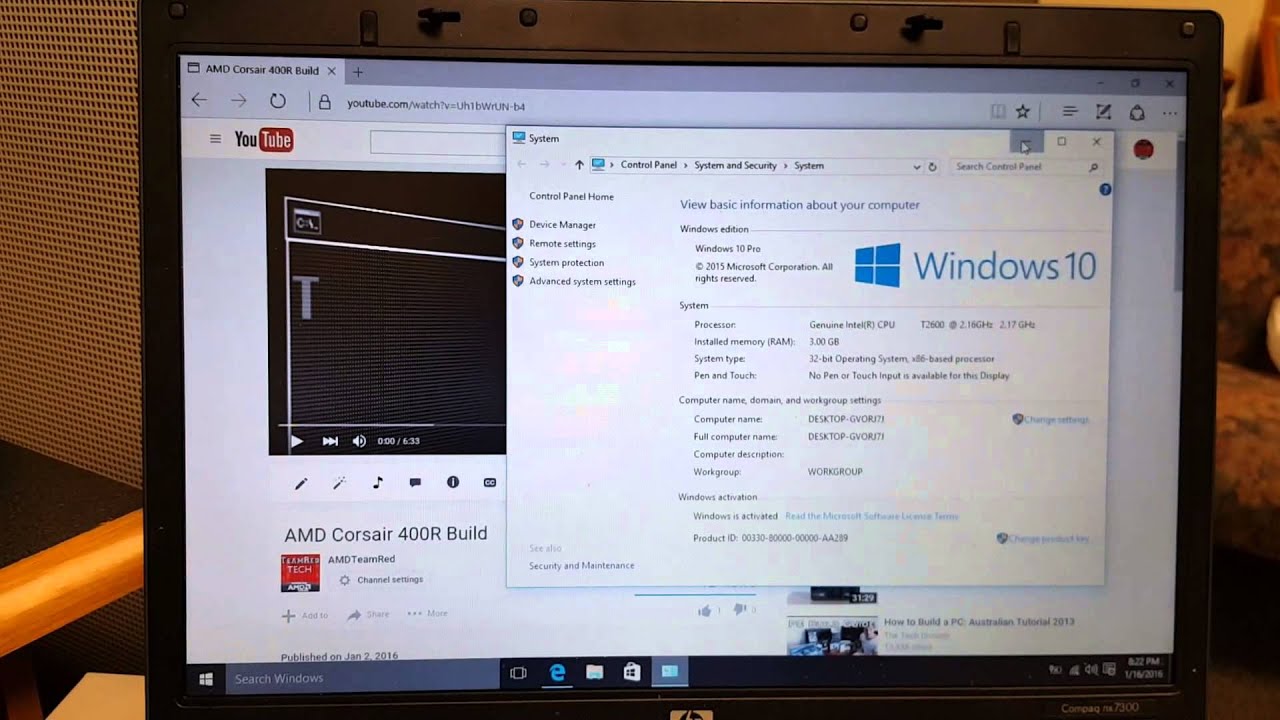This screenshot has width=1280, height=720.
Task: Open Annotations speech bubble icon
Action: point(415,483)
